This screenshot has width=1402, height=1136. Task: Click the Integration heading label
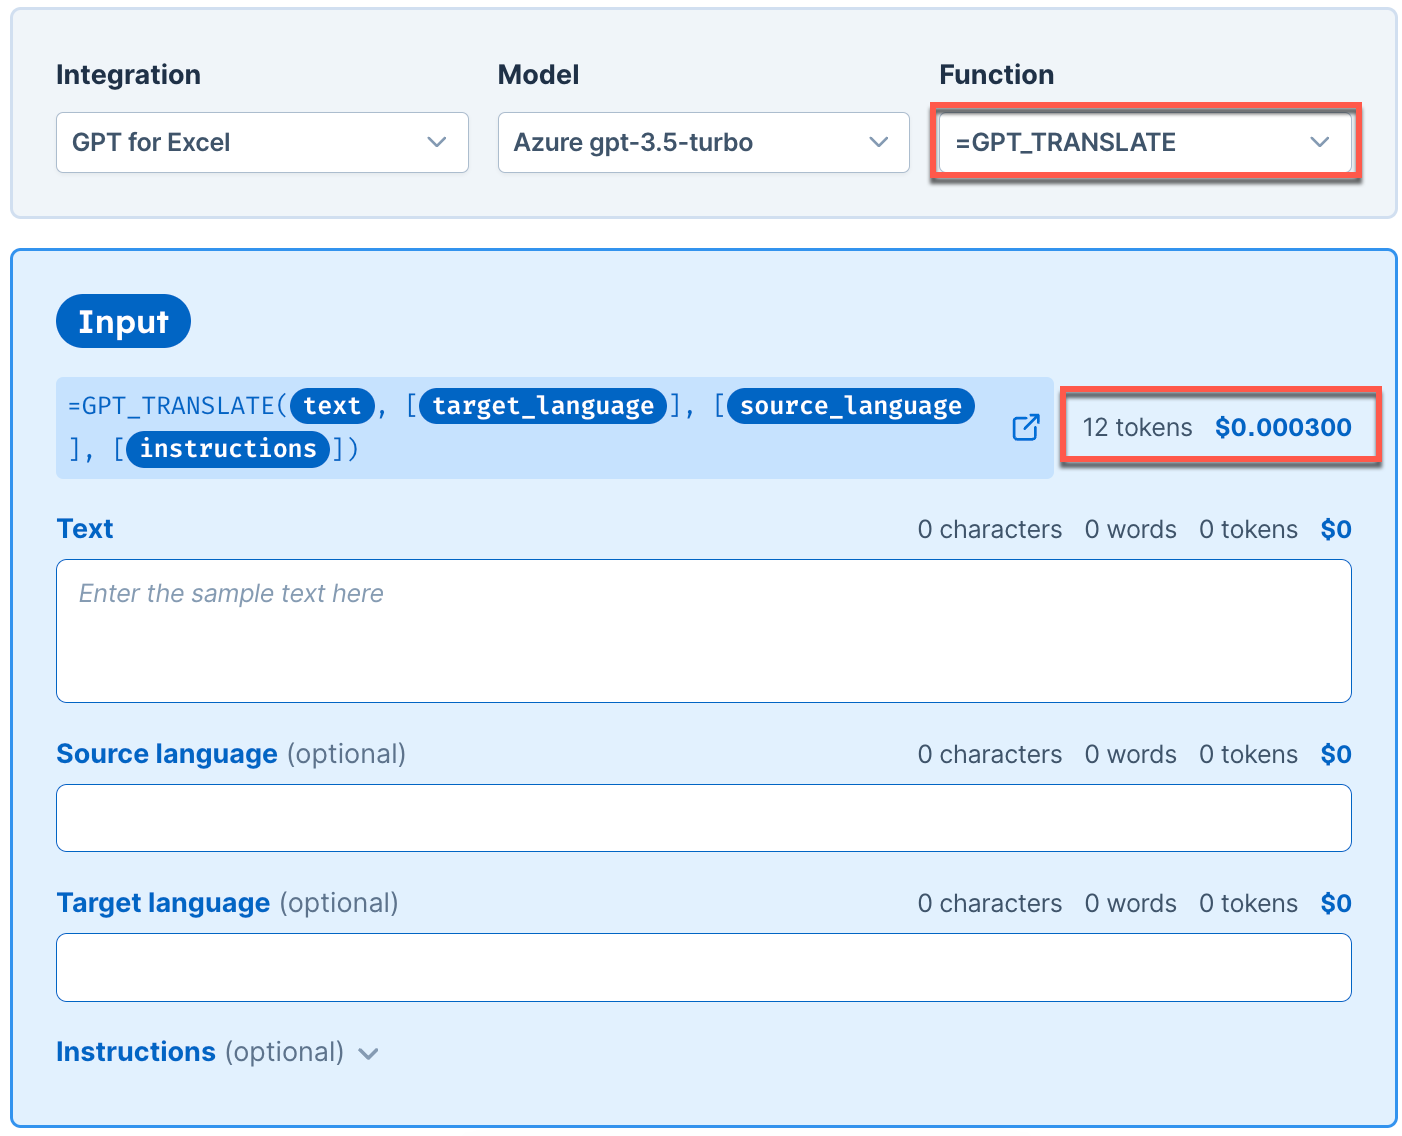pyautogui.click(x=128, y=75)
